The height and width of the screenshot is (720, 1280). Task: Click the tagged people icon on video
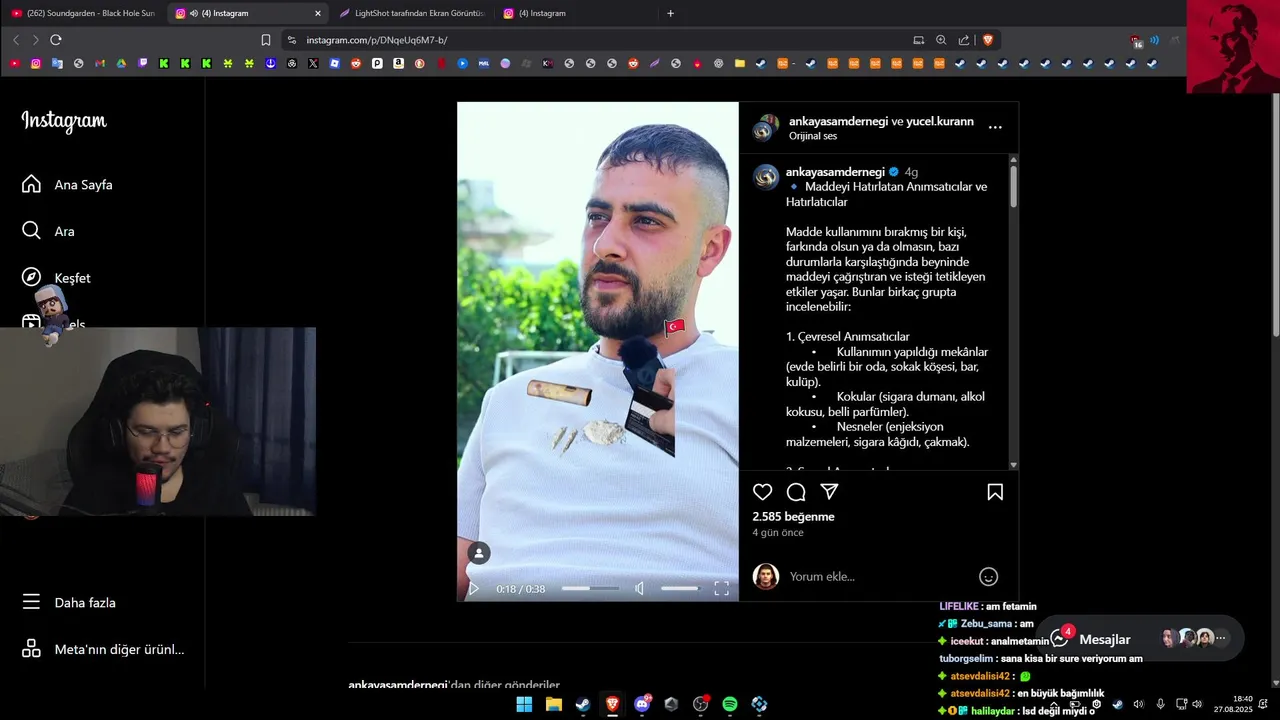479,553
